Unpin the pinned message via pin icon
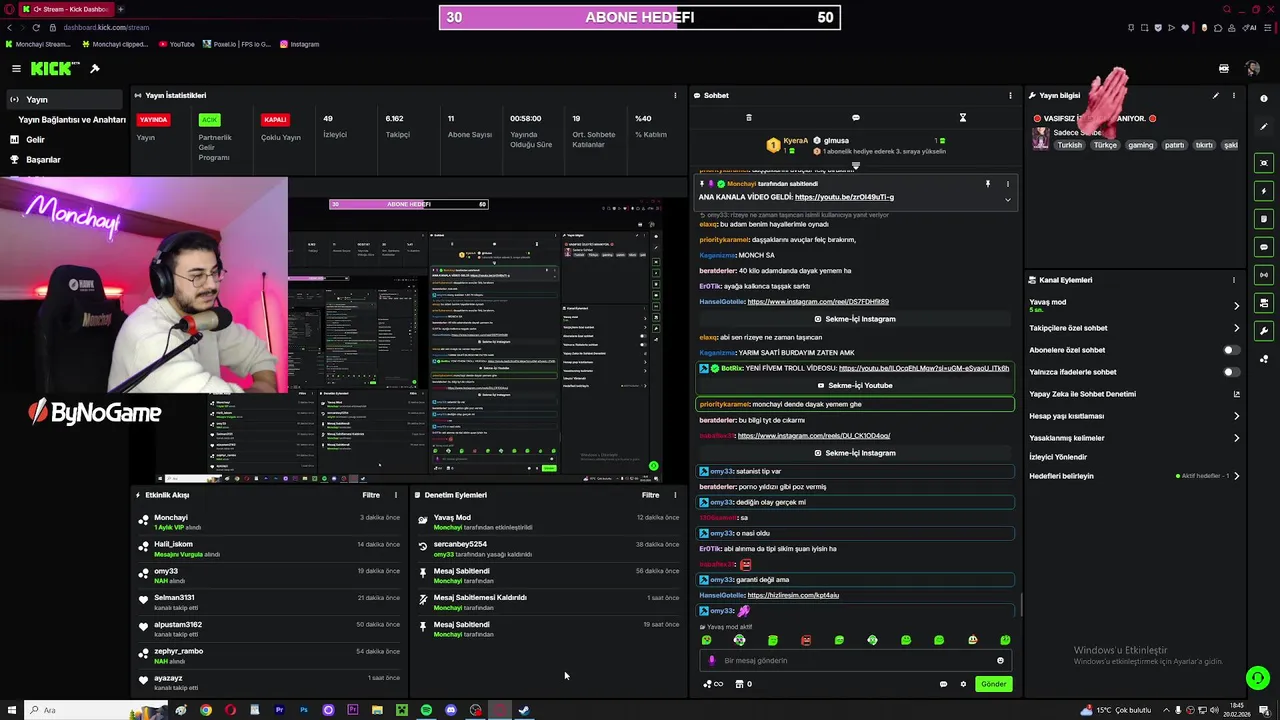1280x720 pixels. (987, 184)
